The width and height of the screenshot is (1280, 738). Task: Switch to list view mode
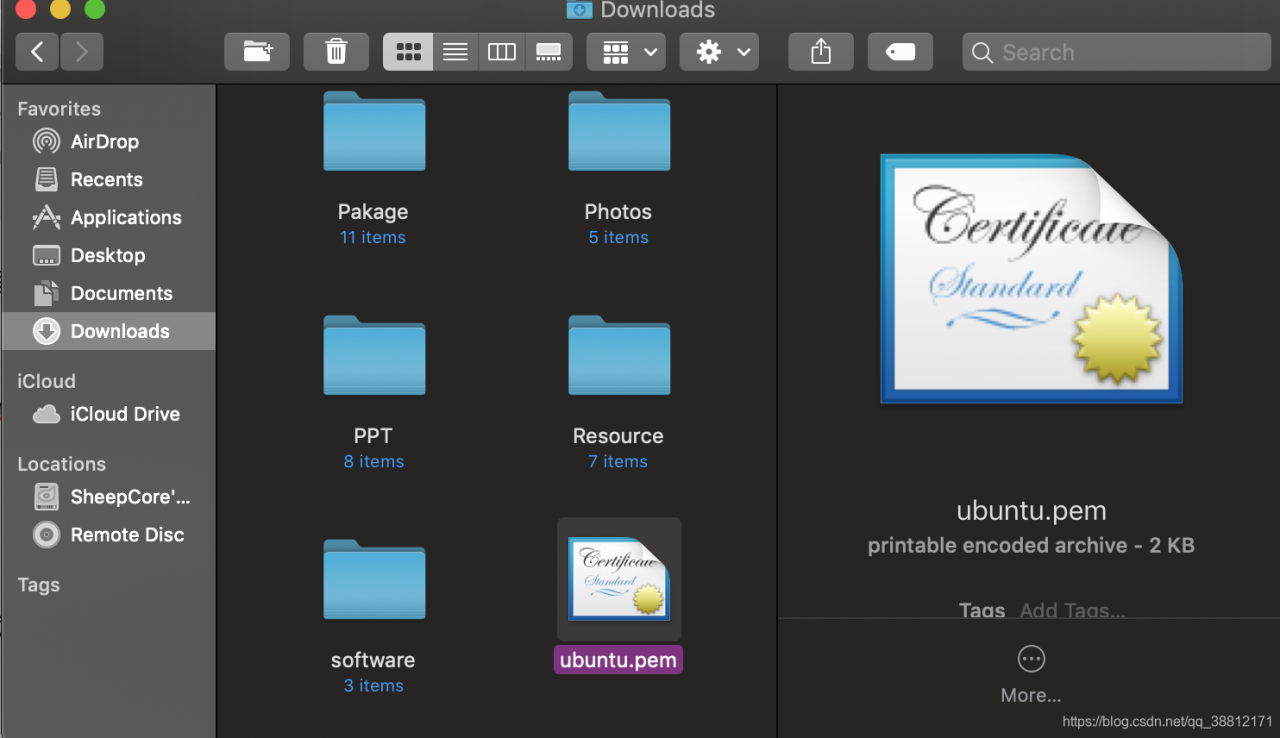pyautogui.click(x=455, y=52)
